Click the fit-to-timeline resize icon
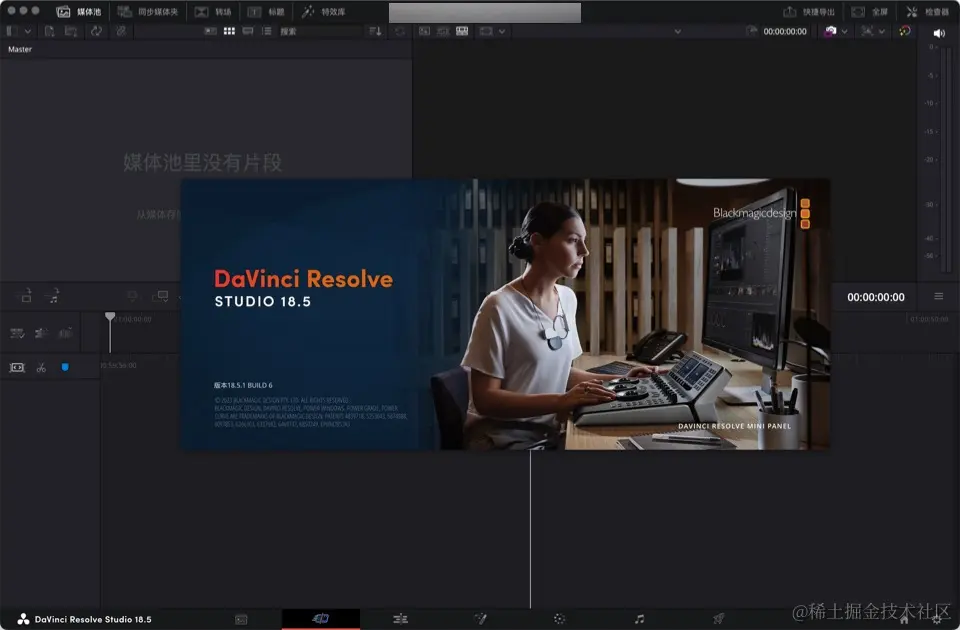The height and width of the screenshot is (630, 960). click(17, 367)
